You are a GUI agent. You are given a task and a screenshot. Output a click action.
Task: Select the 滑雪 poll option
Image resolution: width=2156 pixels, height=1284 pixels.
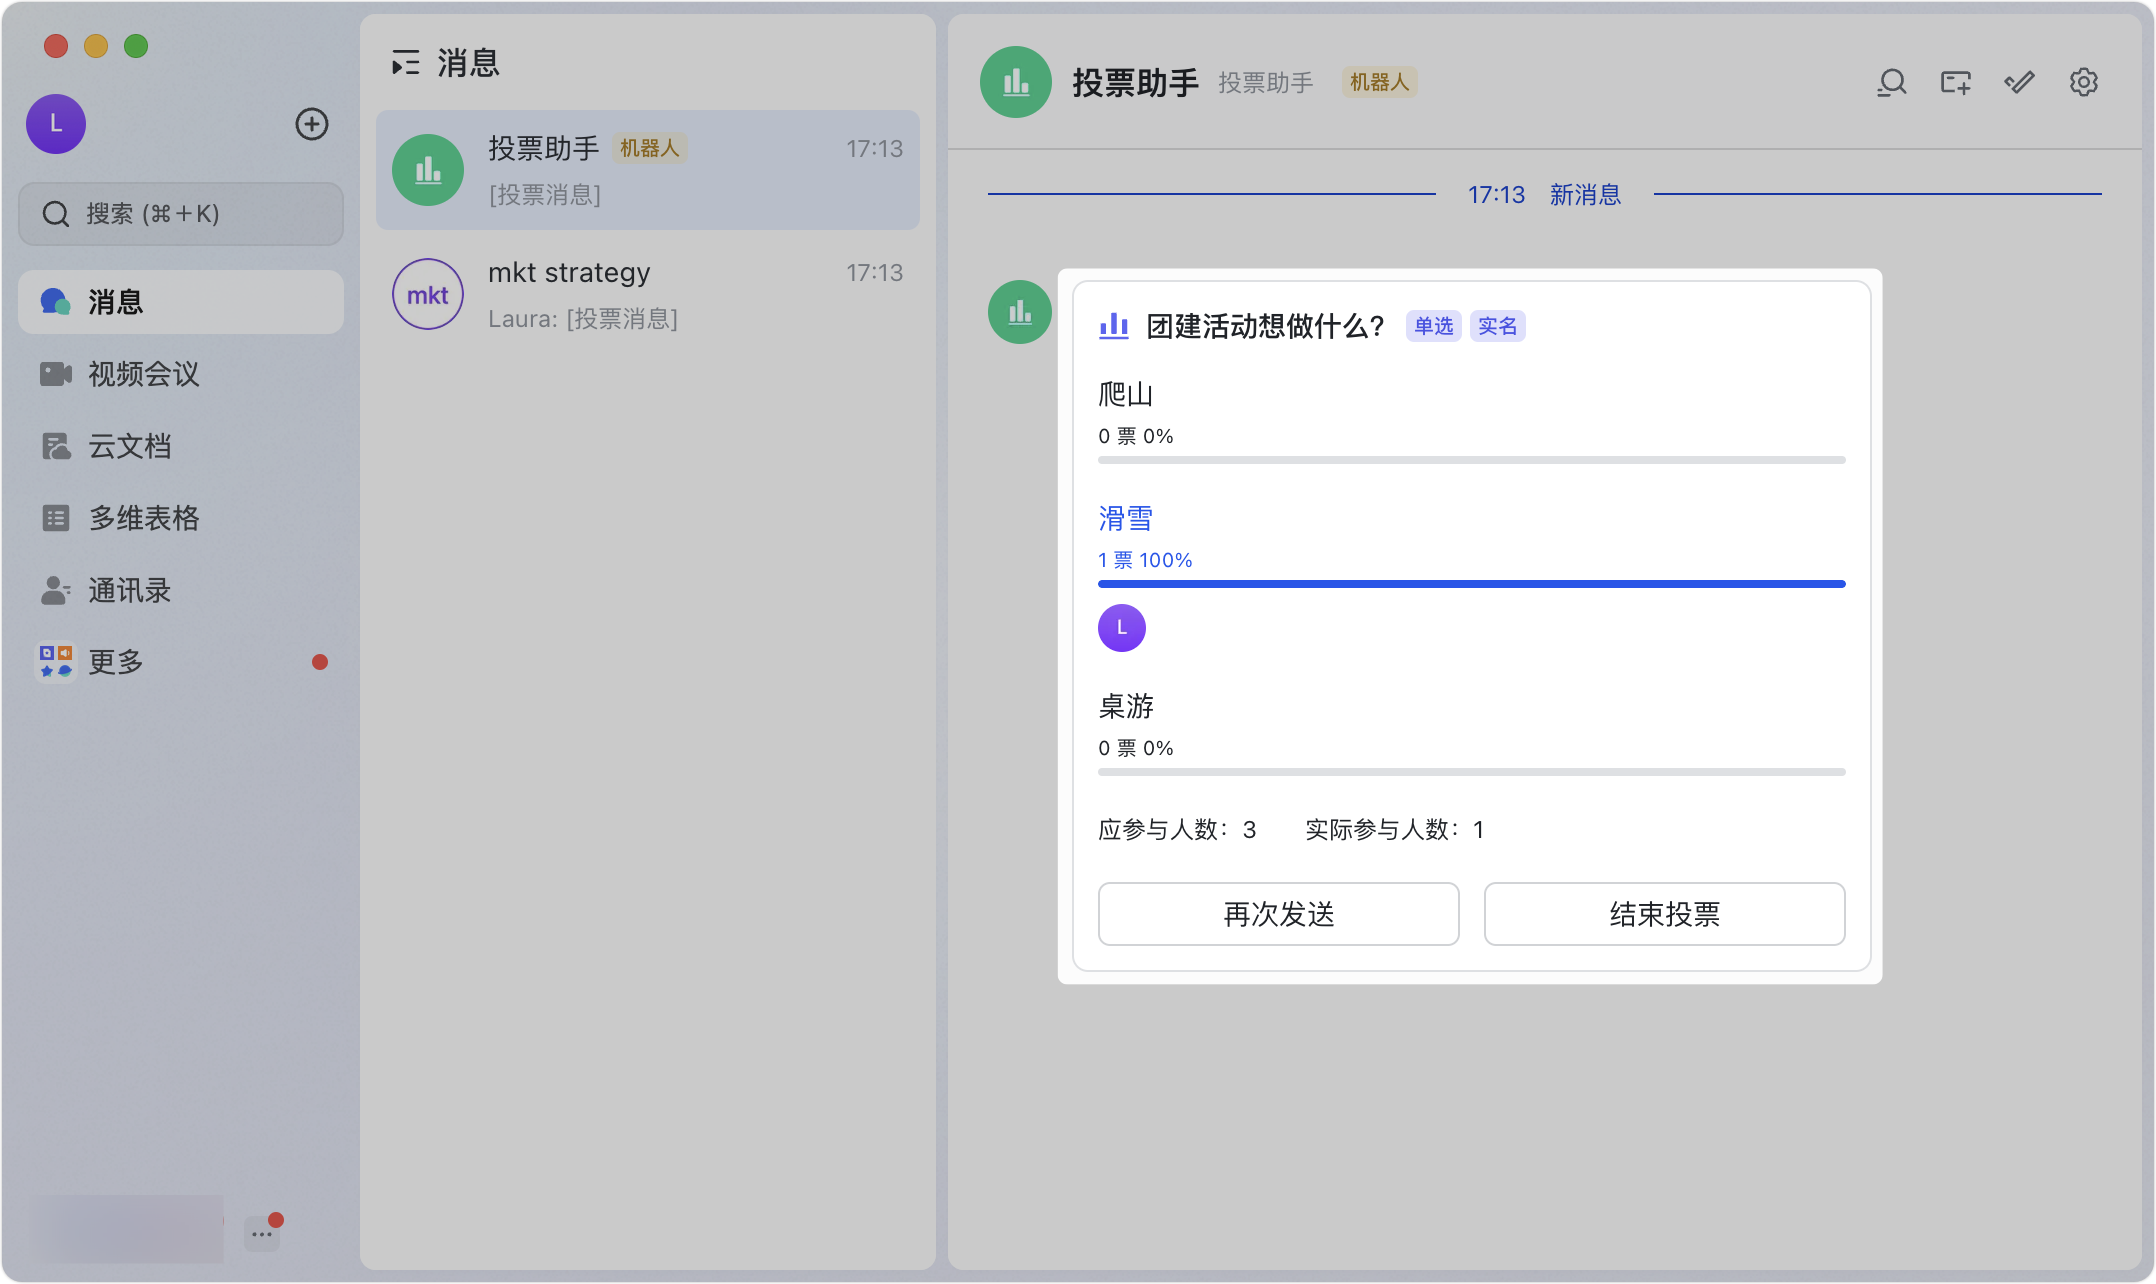click(1124, 517)
